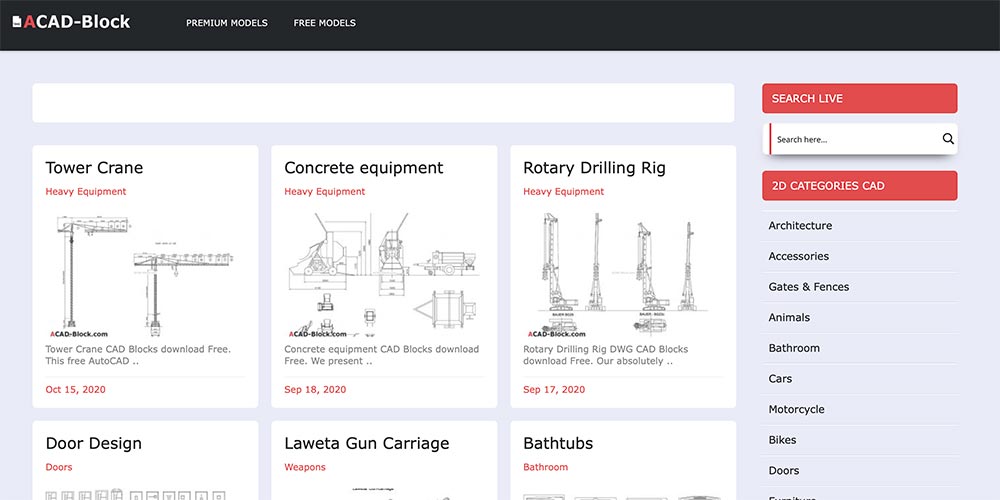Select the Gates & Fences category
The height and width of the screenshot is (500, 1000).
pyautogui.click(x=809, y=287)
